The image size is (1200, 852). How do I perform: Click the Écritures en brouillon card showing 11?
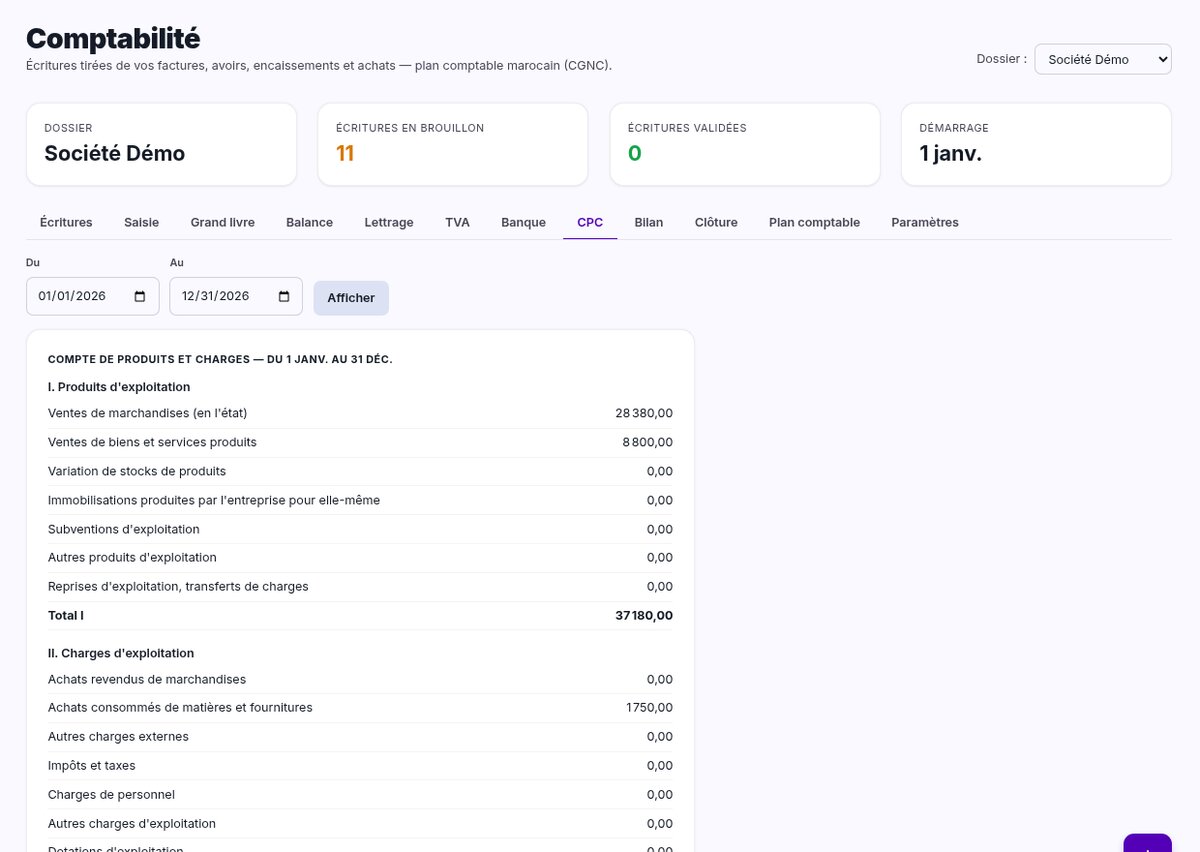(453, 144)
